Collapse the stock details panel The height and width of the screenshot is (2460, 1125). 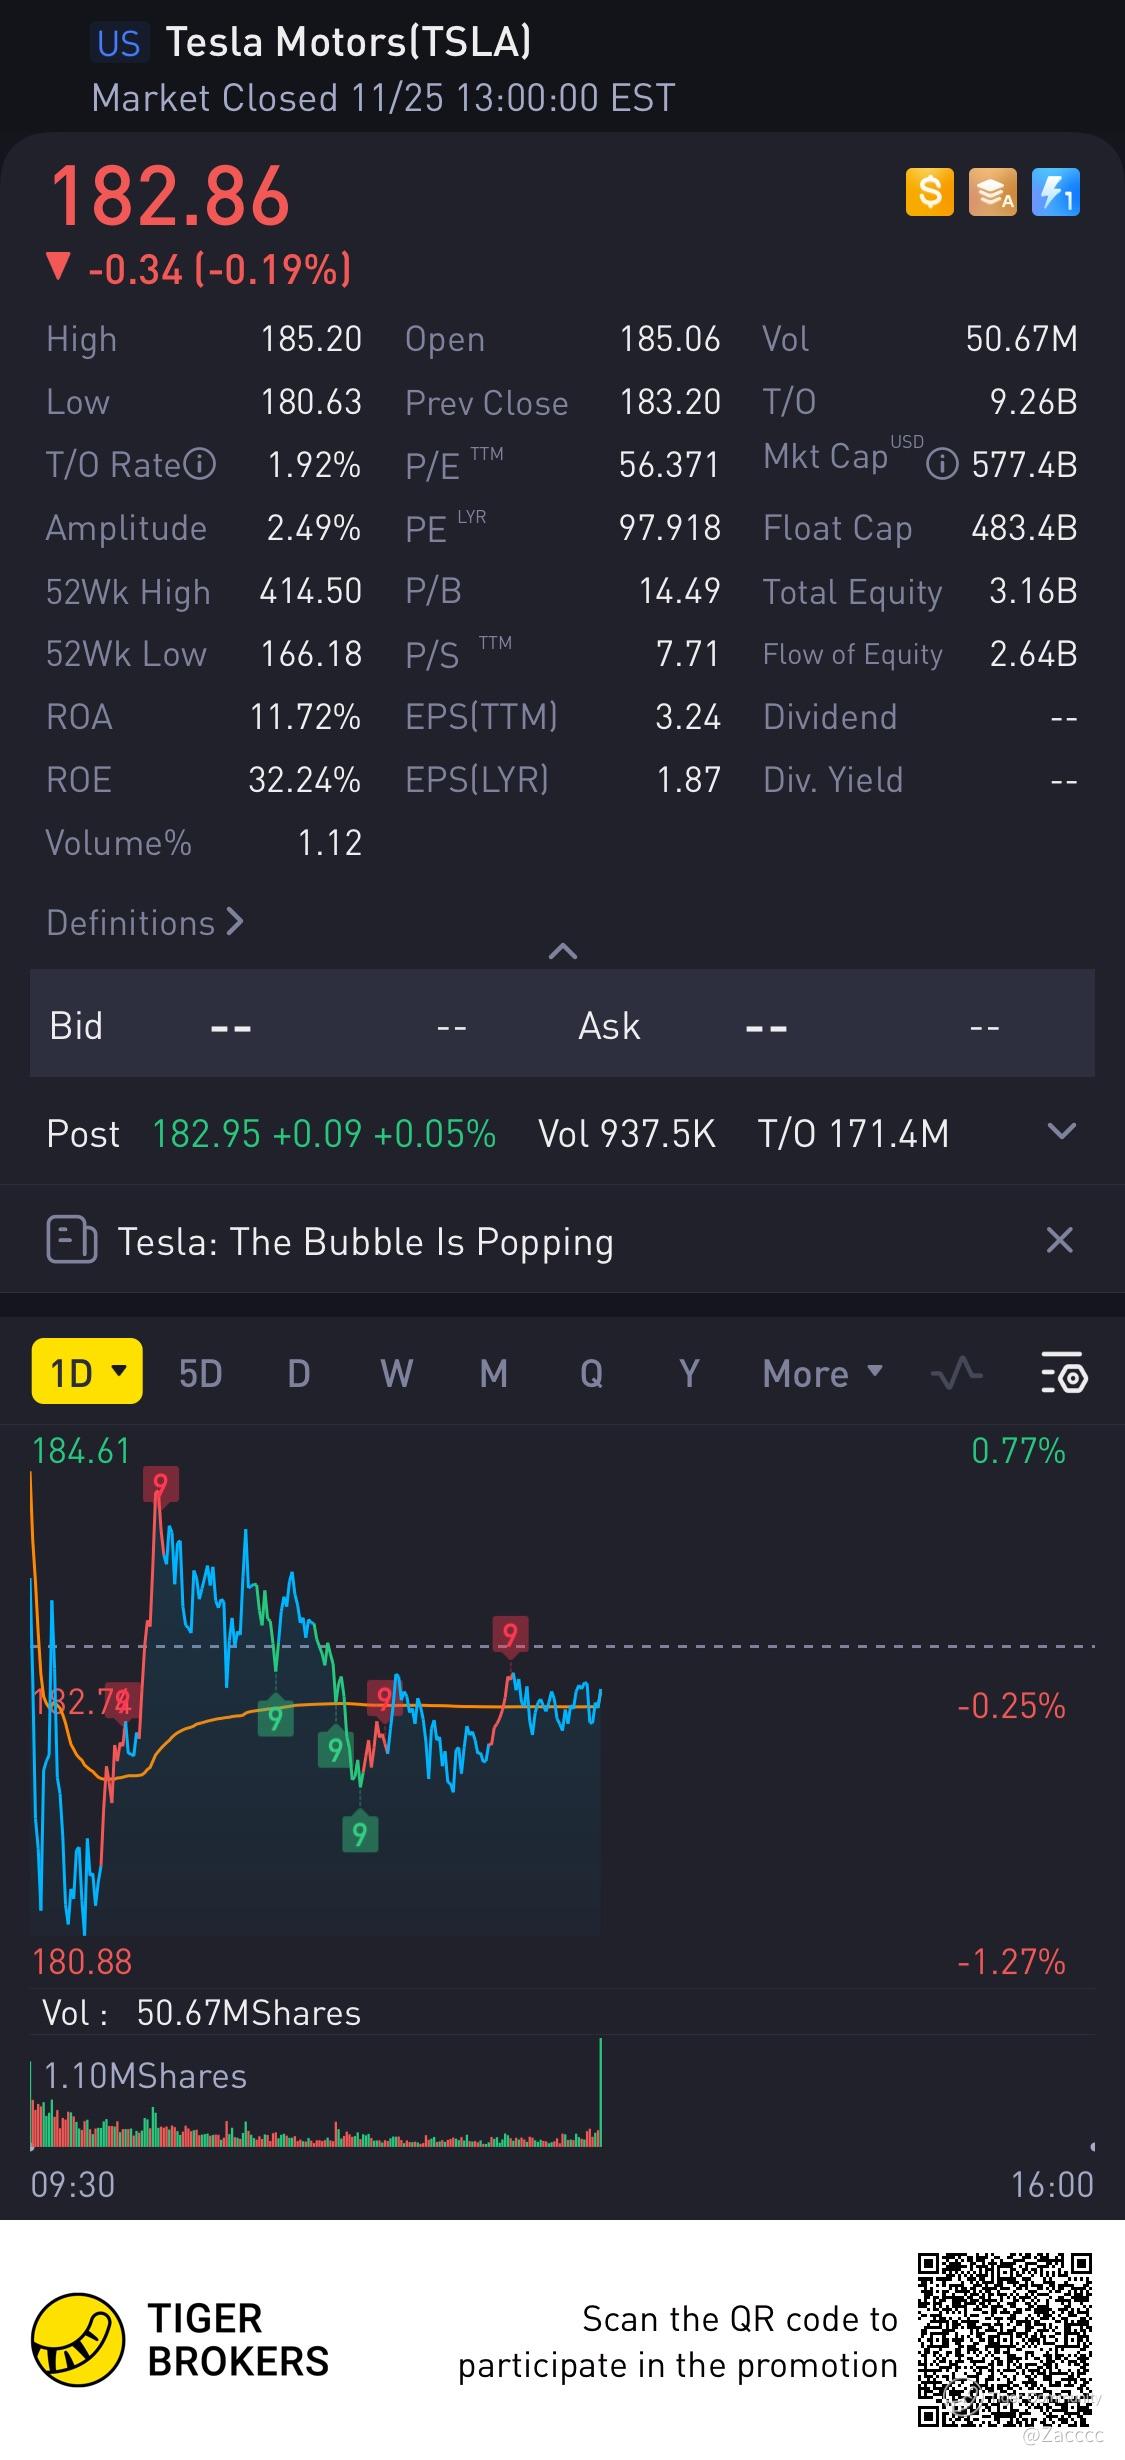pos(563,951)
